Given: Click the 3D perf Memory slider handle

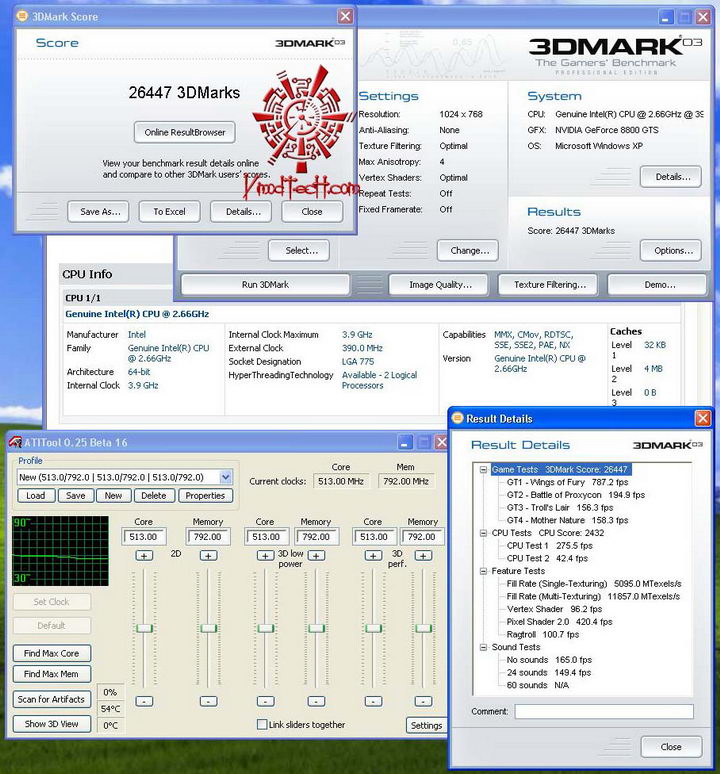Looking at the screenshot, I should (423, 628).
